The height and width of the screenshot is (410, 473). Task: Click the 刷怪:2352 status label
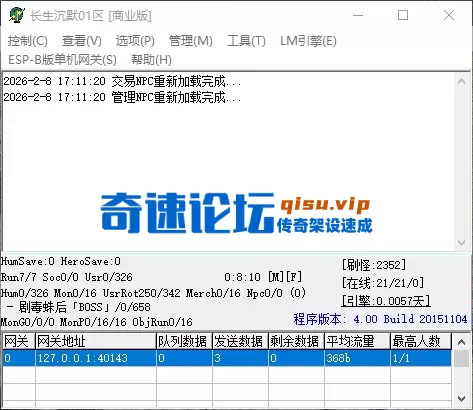(x=374, y=265)
